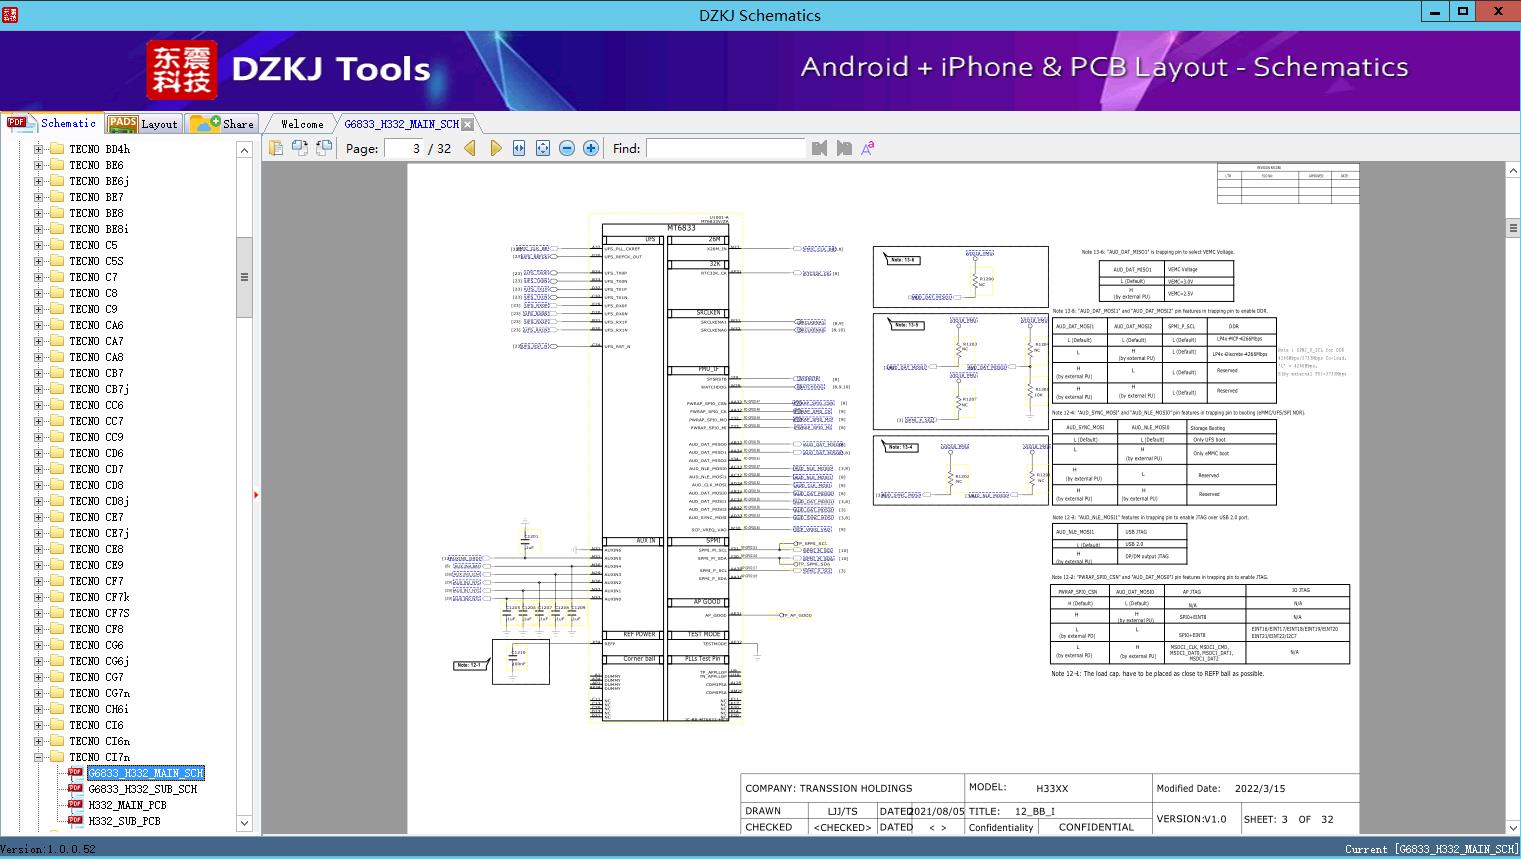The height and width of the screenshot is (859, 1521).
Task: Click the fit page icon
Action: [543, 148]
